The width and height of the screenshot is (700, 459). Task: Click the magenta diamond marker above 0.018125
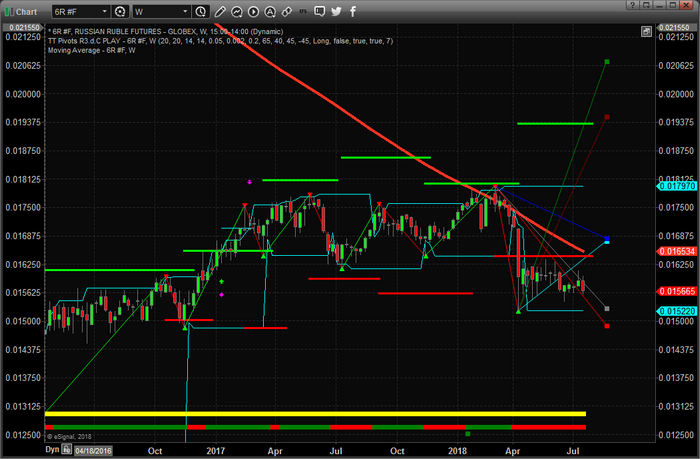coord(249,182)
